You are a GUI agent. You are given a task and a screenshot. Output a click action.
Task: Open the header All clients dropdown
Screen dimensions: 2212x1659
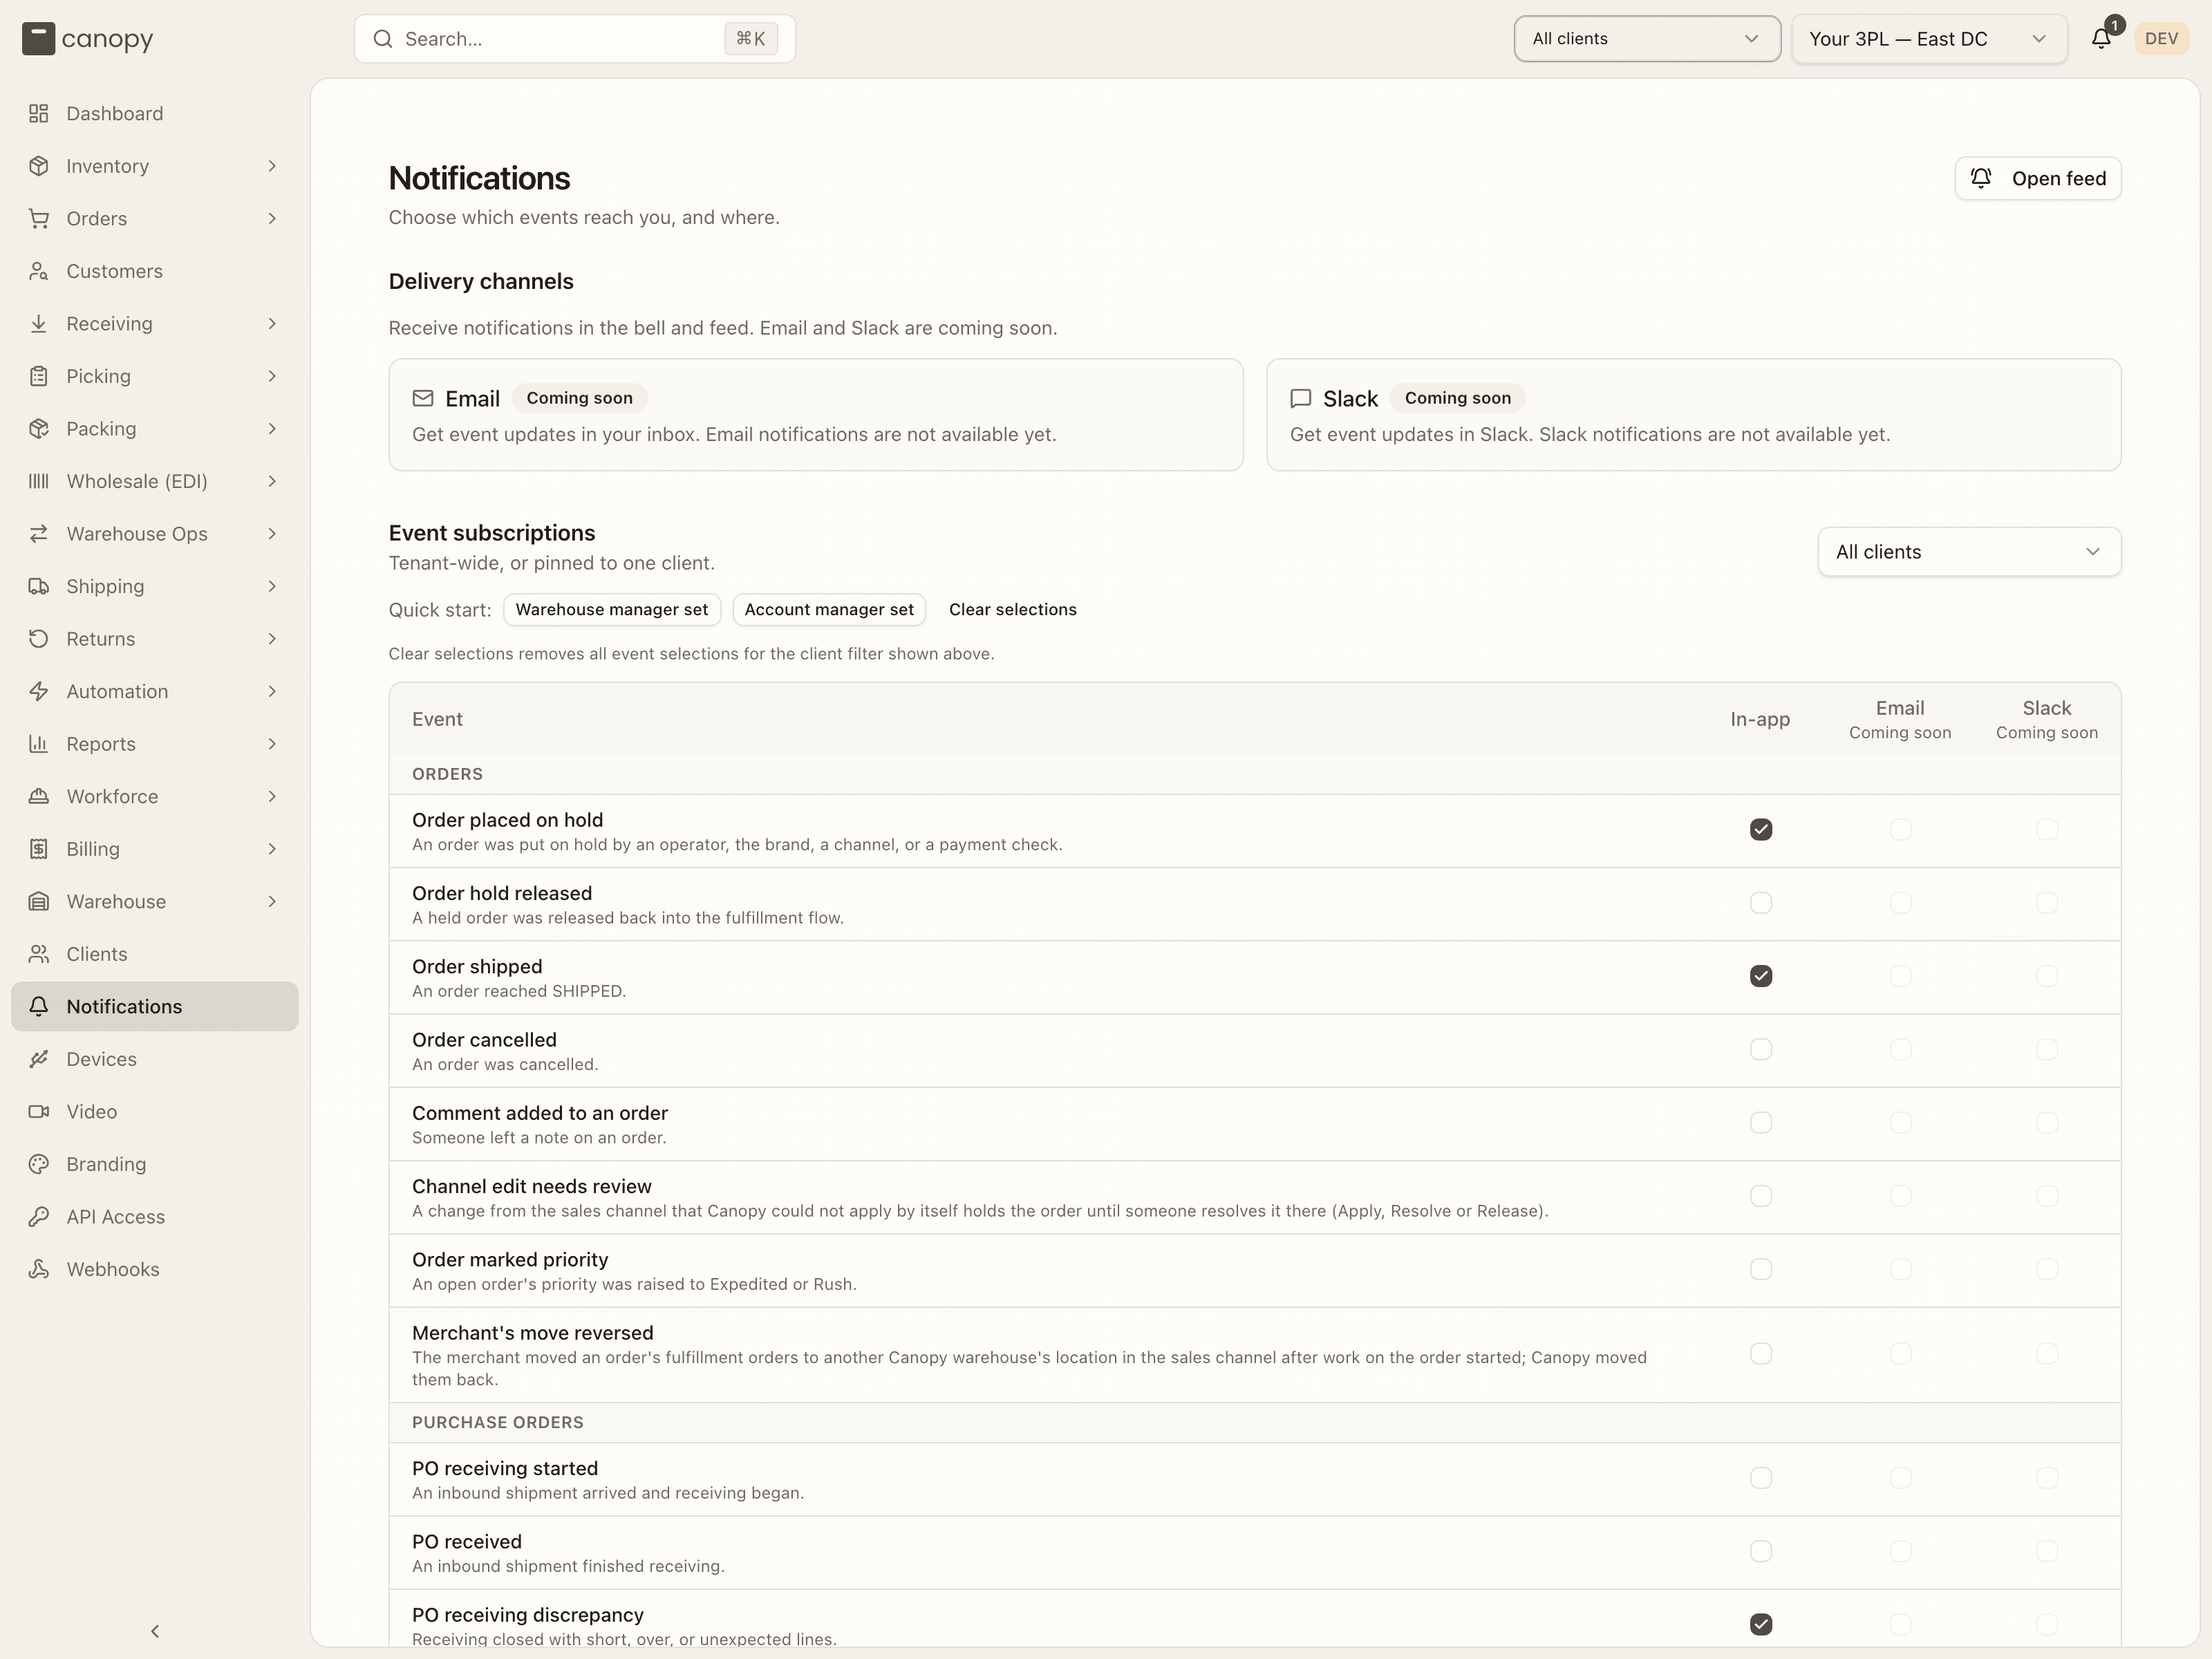(x=1647, y=39)
